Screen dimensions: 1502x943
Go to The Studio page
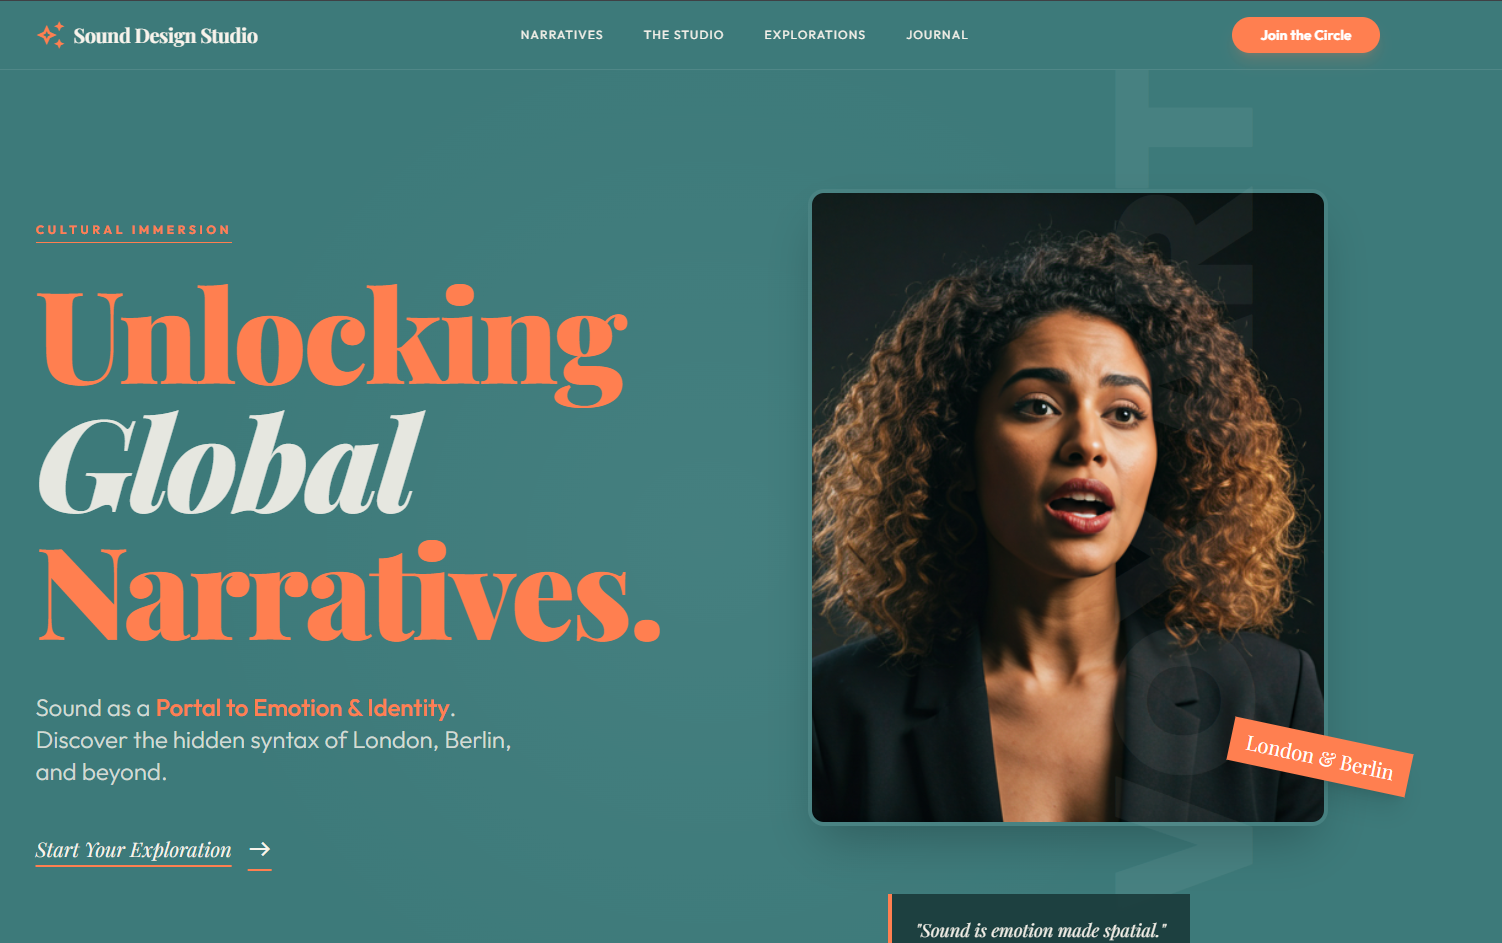[x=684, y=35]
